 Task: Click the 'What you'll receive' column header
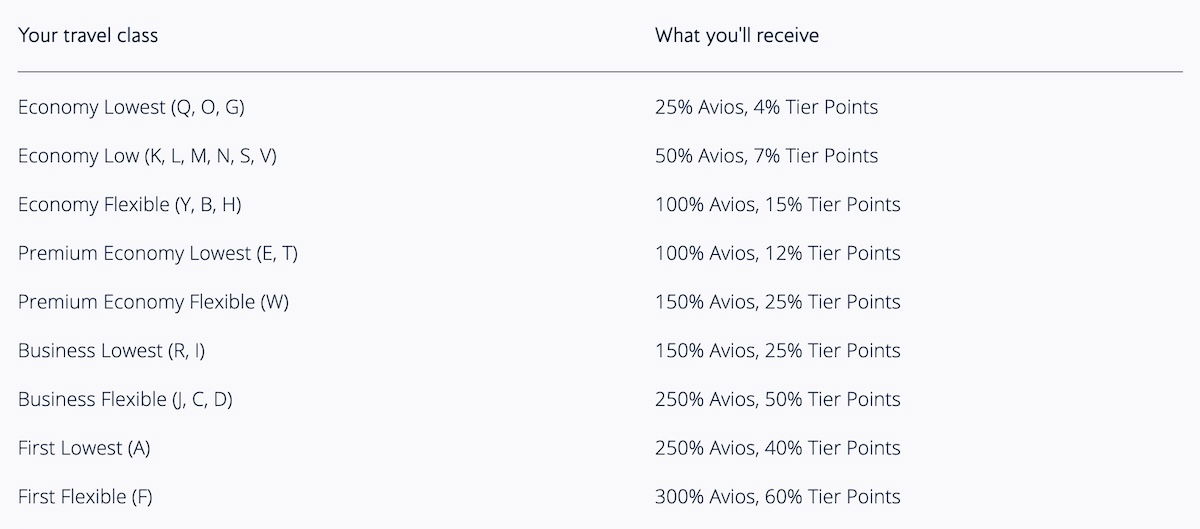click(737, 36)
